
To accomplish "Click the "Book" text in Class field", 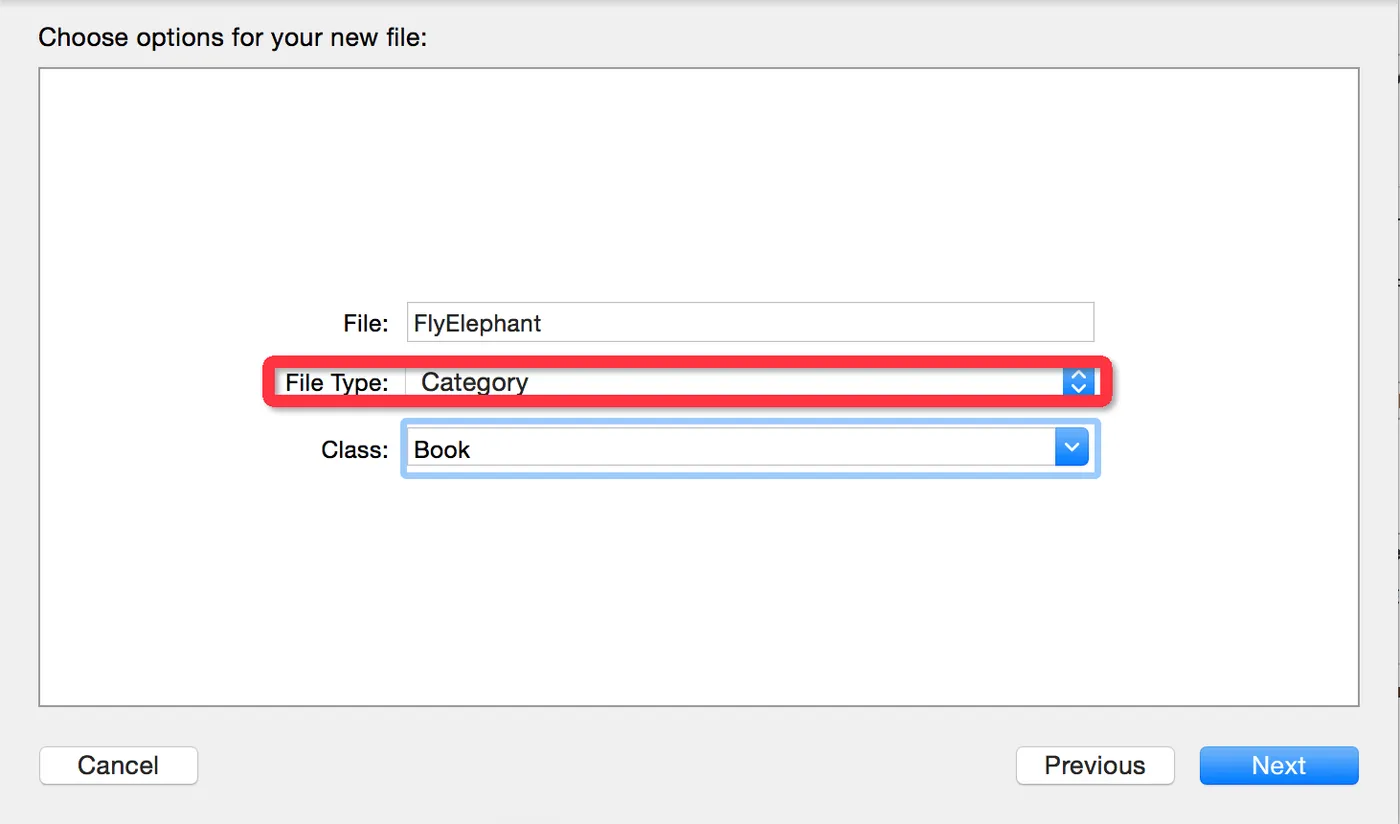I will point(442,450).
